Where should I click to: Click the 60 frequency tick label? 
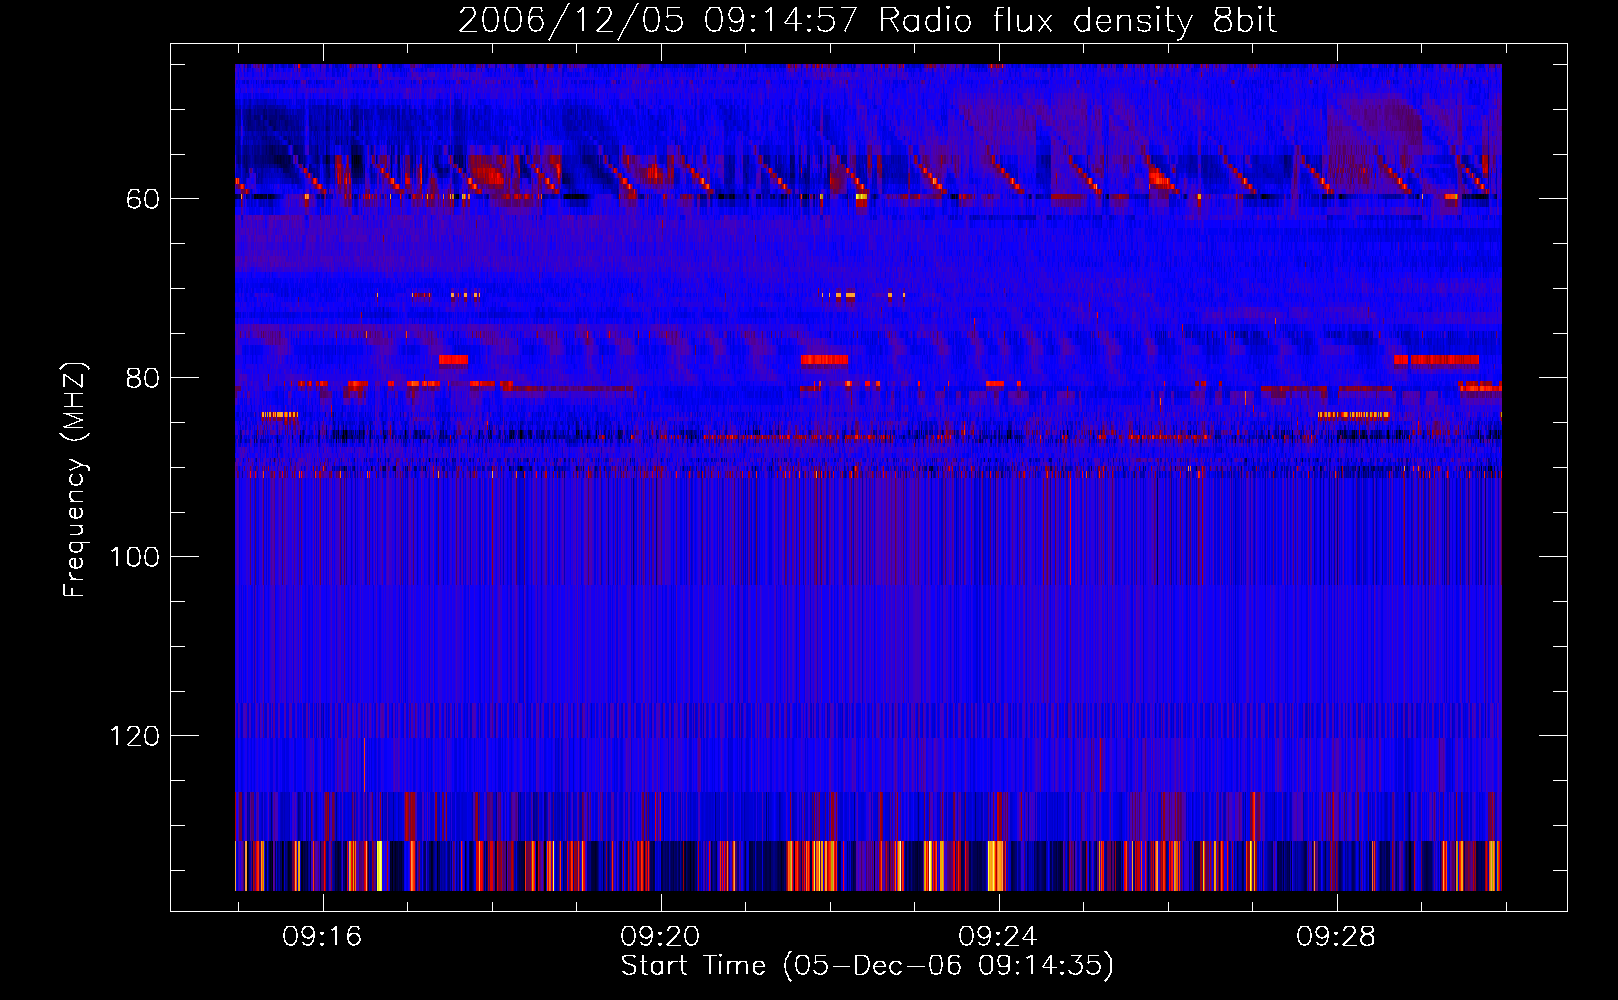(x=142, y=199)
